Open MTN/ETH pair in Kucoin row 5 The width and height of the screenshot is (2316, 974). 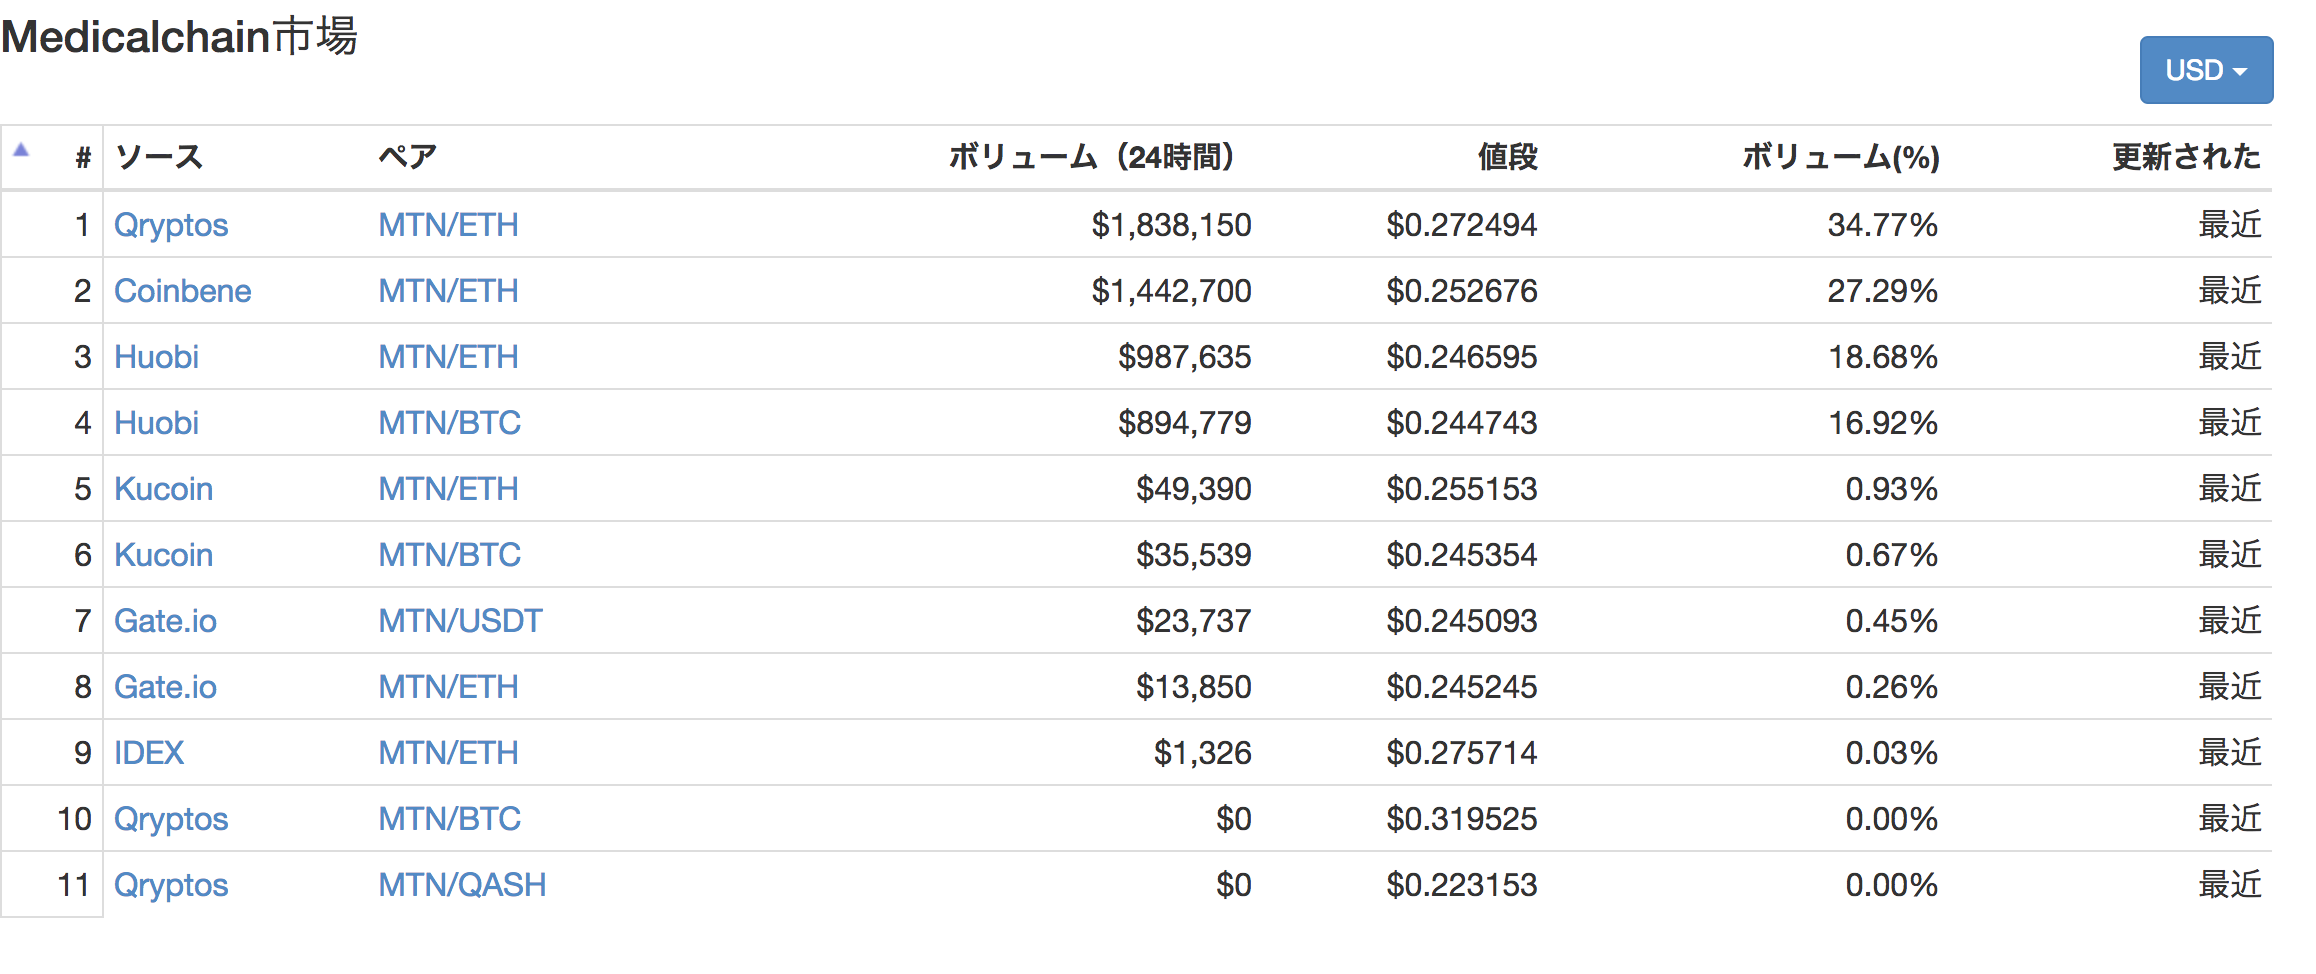449,489
